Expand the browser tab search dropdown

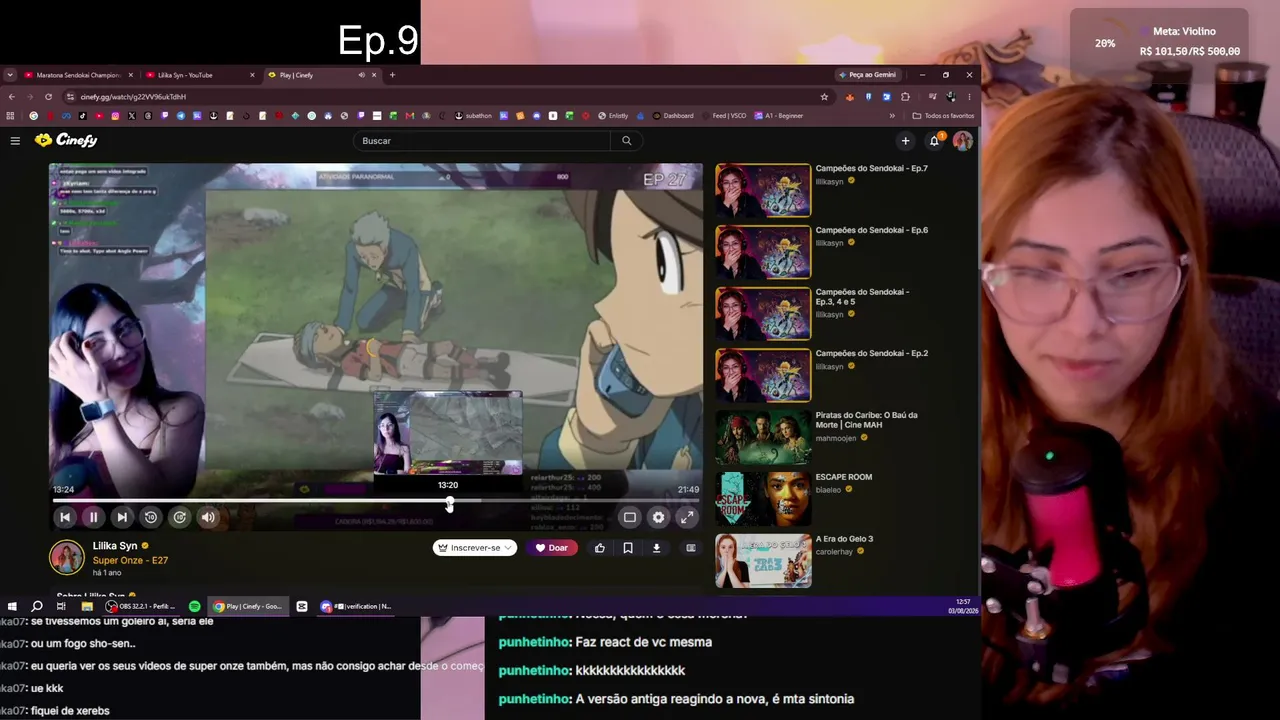(10, 75)
